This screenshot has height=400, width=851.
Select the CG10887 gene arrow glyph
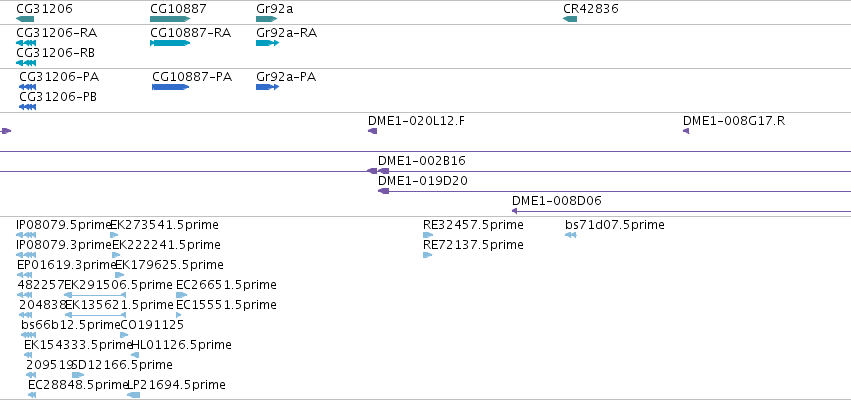tap(170, 19)
